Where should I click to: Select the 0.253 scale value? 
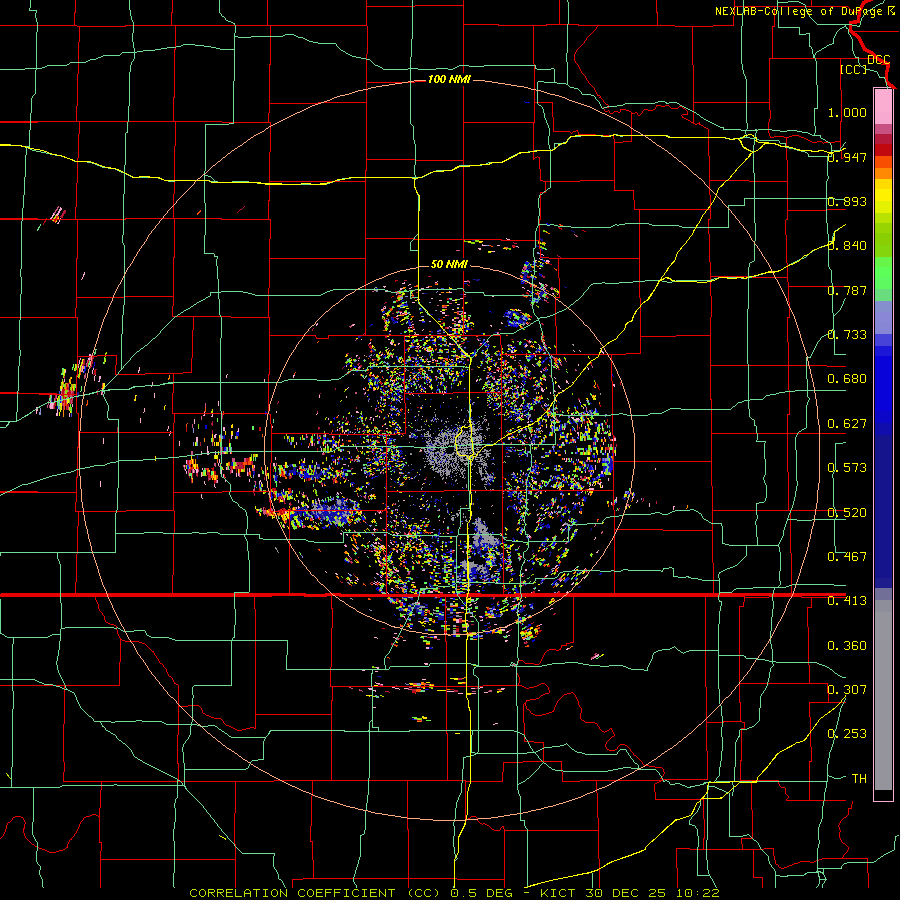[847, 734]
